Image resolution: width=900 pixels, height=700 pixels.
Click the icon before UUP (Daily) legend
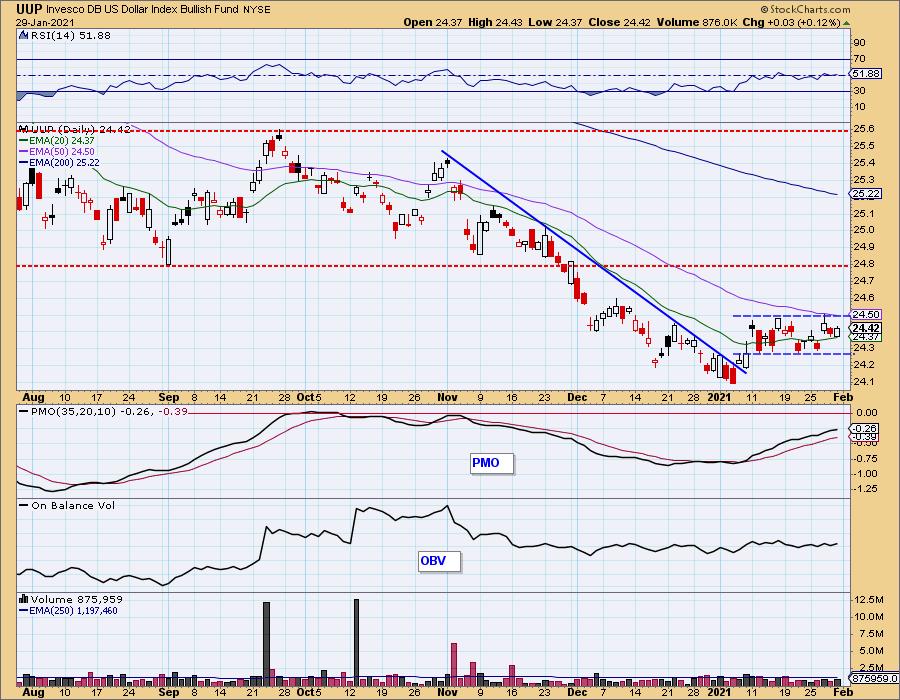point(24,129)
